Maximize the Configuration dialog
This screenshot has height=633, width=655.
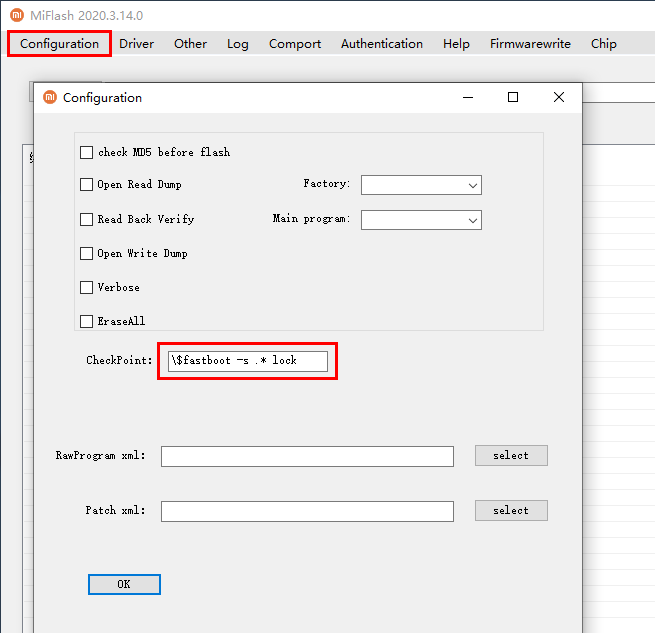pyautogui.click(x=513, y=97)
